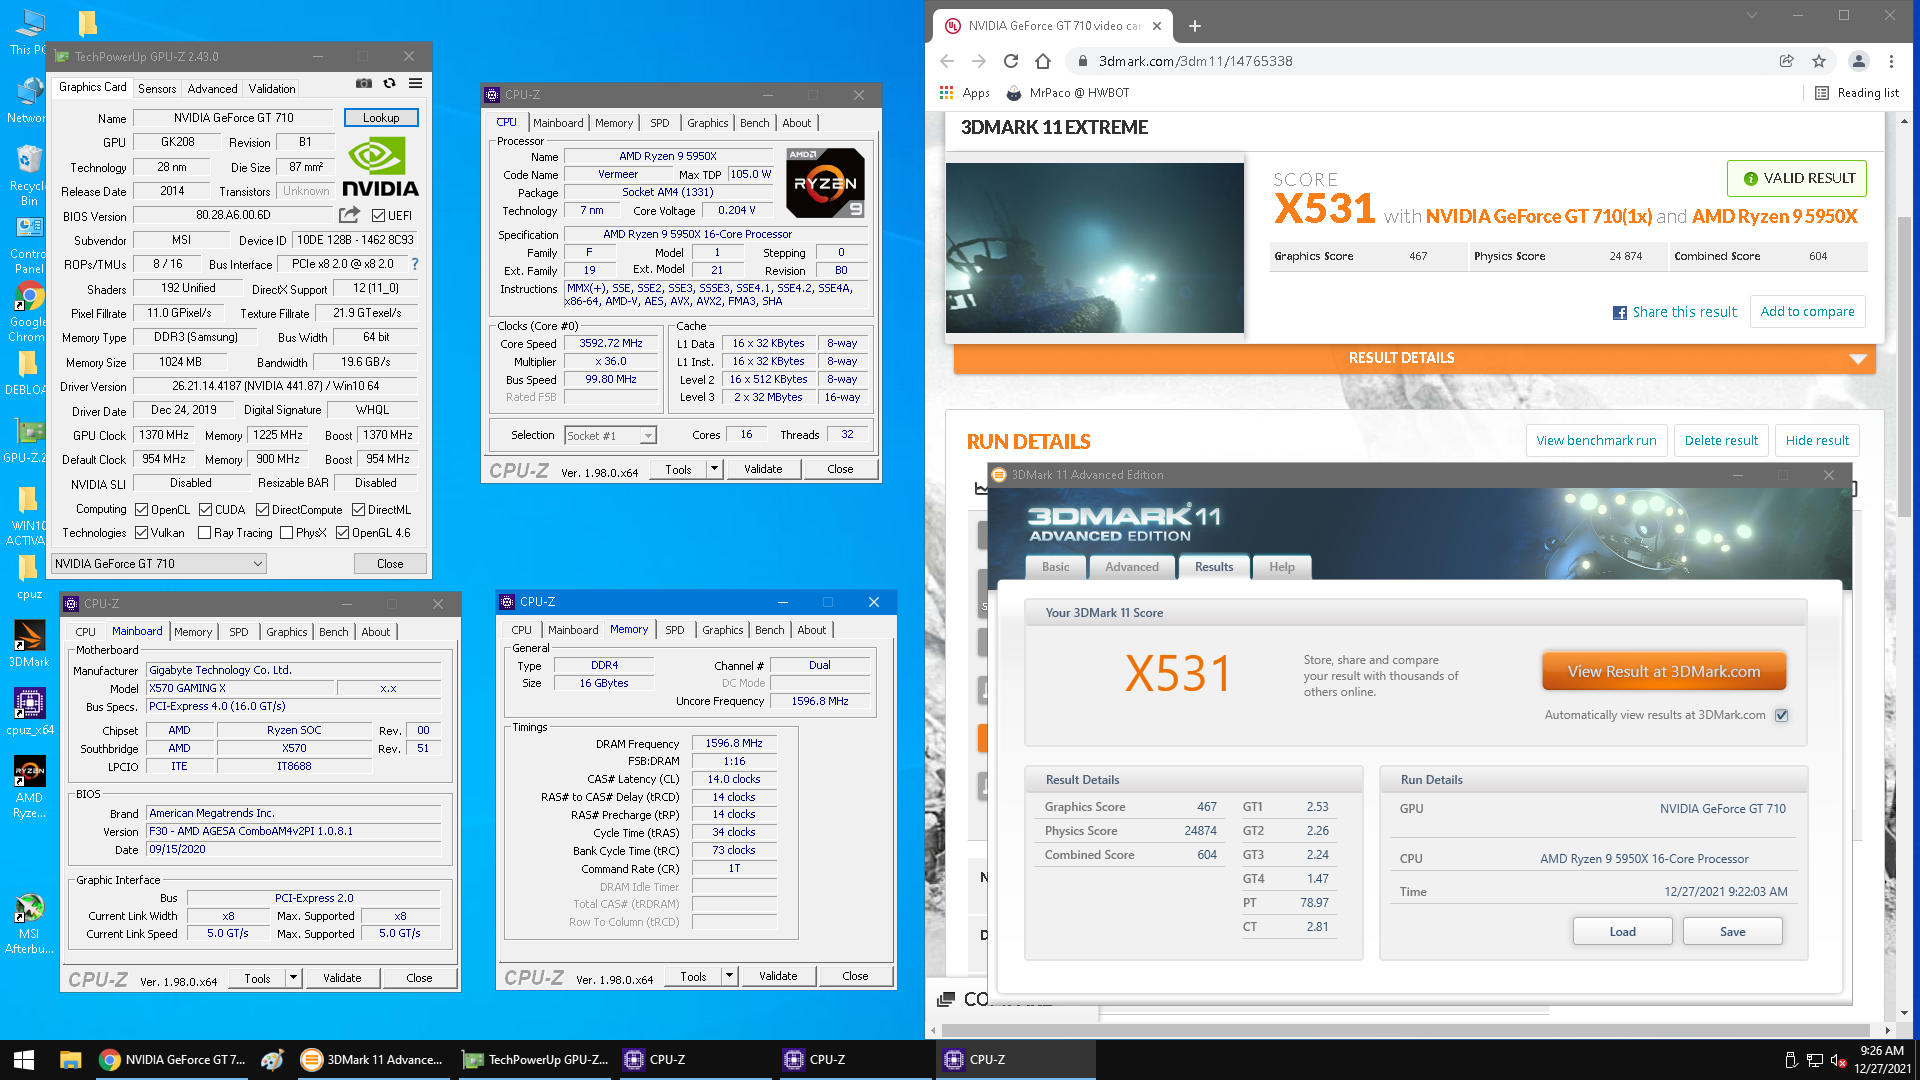Open the Help tab in 3DMark 11
This screenshot has height=1080, width=1920.
tap(1282, 567)
